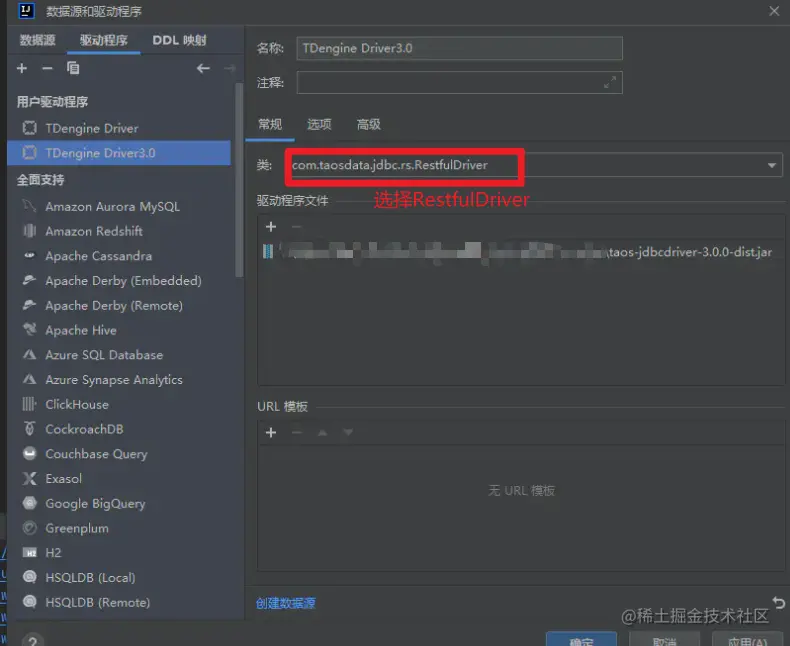
Task: Open the 选项 tab
Action: (319, 124)
